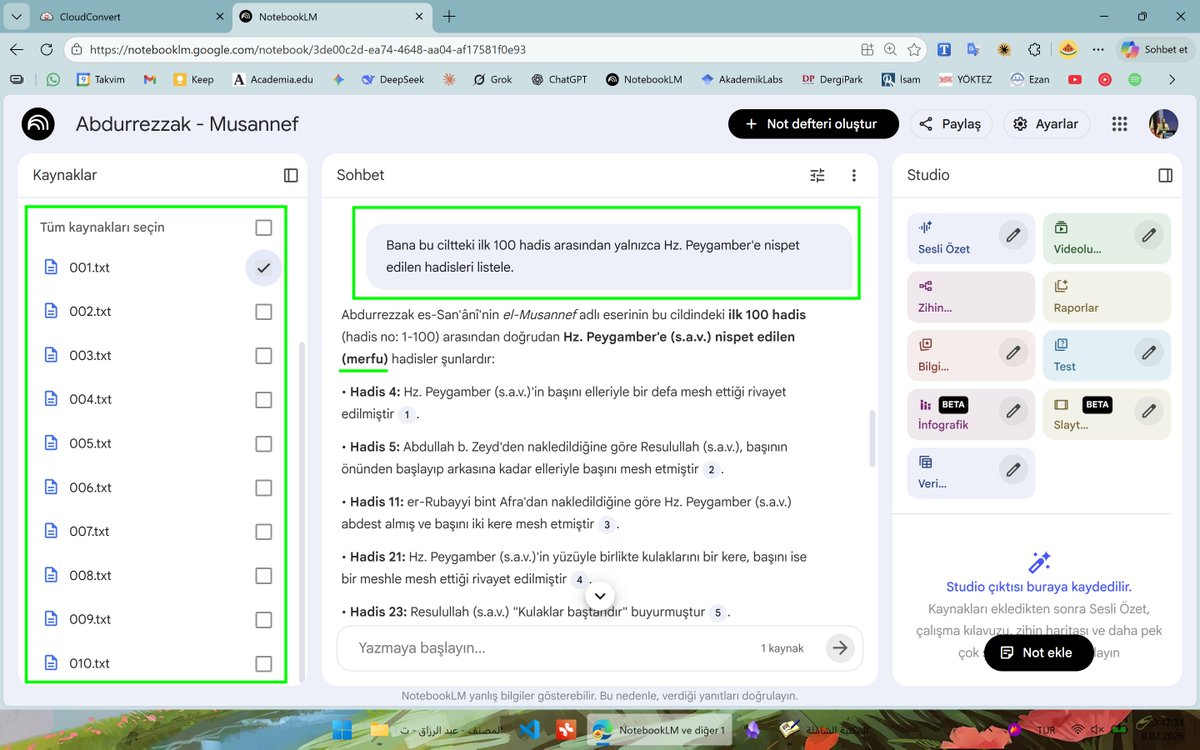
Task: Select the NotebookLM browser tab
Action: (332, 17)
